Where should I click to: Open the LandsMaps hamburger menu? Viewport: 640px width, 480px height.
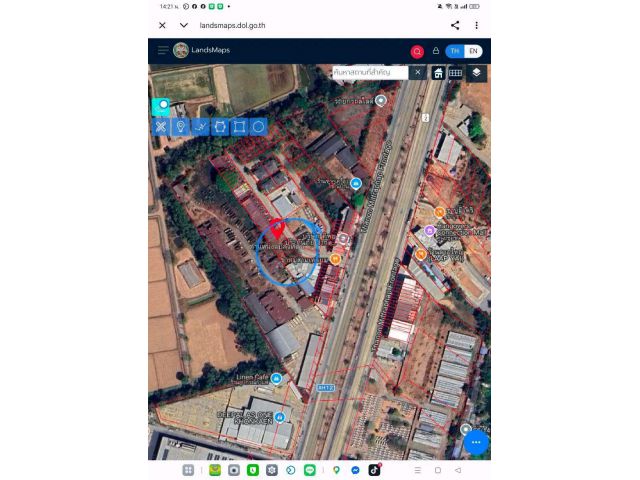tap(162, 50)
